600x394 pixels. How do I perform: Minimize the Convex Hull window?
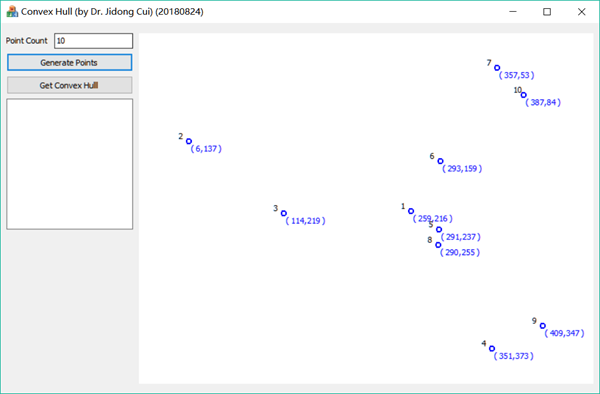pos(513,11)
